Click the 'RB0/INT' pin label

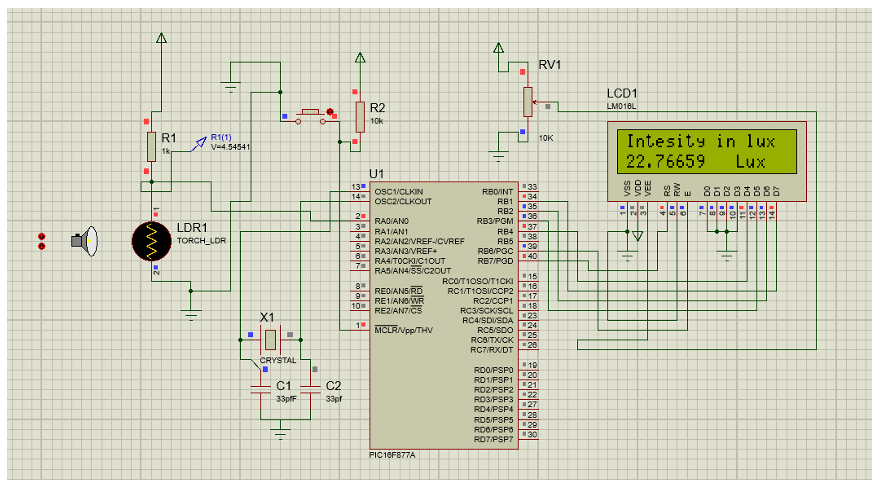pos(497,192)
